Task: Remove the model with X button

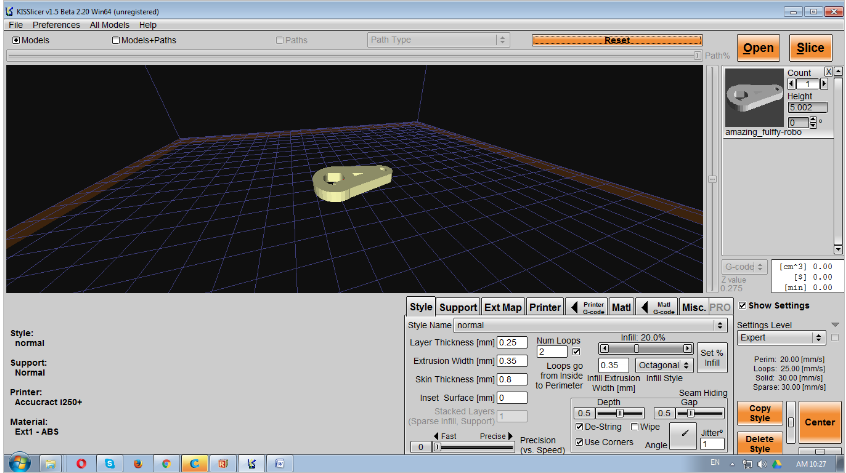Action: point(829,71)
